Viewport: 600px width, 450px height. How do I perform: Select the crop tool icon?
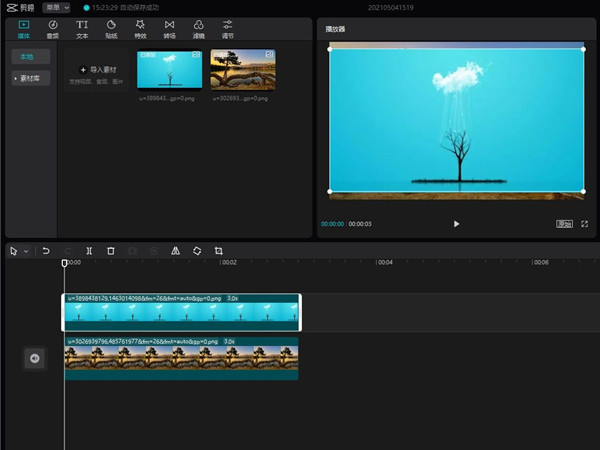218,251
